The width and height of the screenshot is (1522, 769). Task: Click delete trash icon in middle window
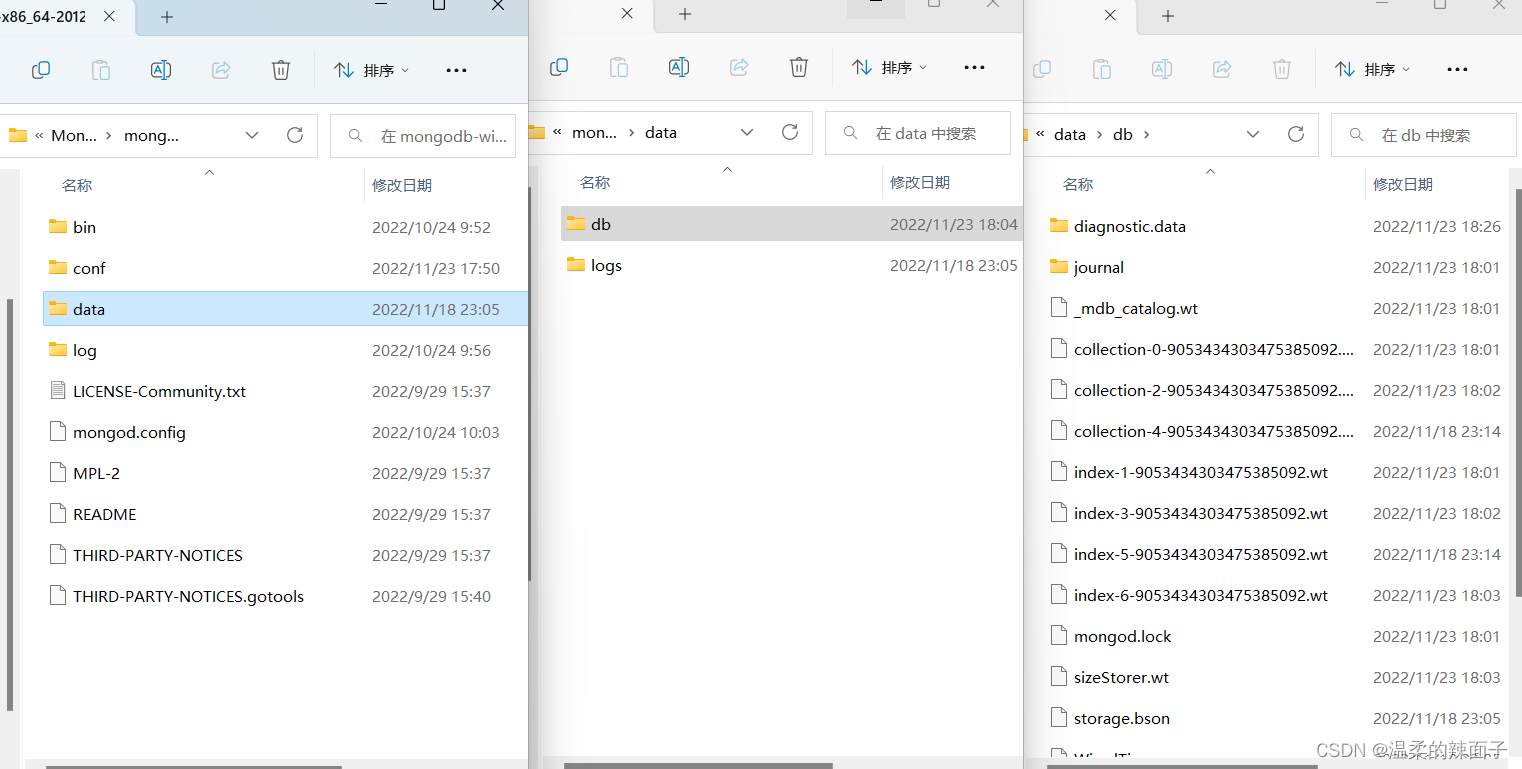(799, 67)
